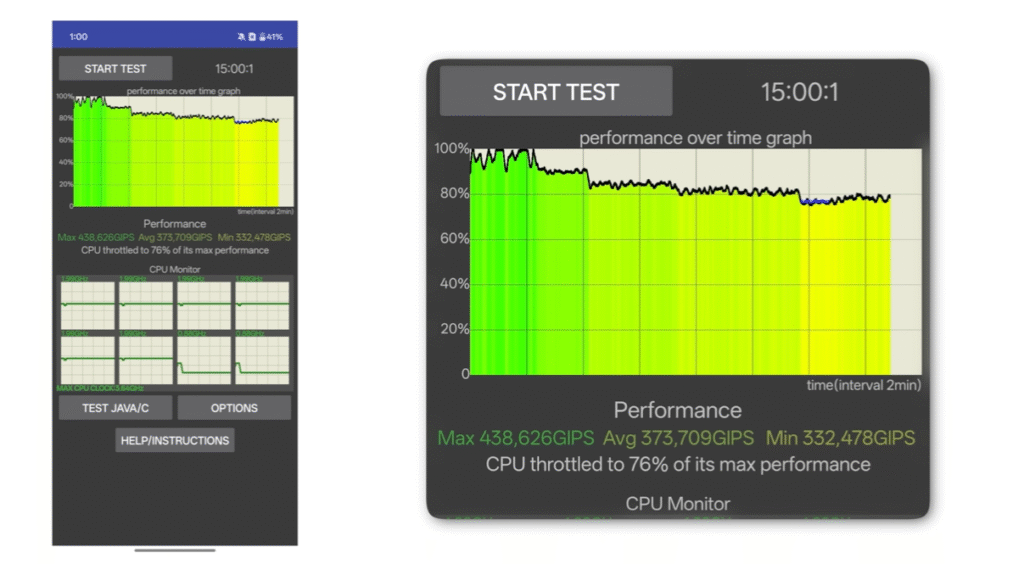The width and height of the screenshot is (1024, 564).
Task: Tap START TEST on the small phone screen
Action: coord(115,69)
